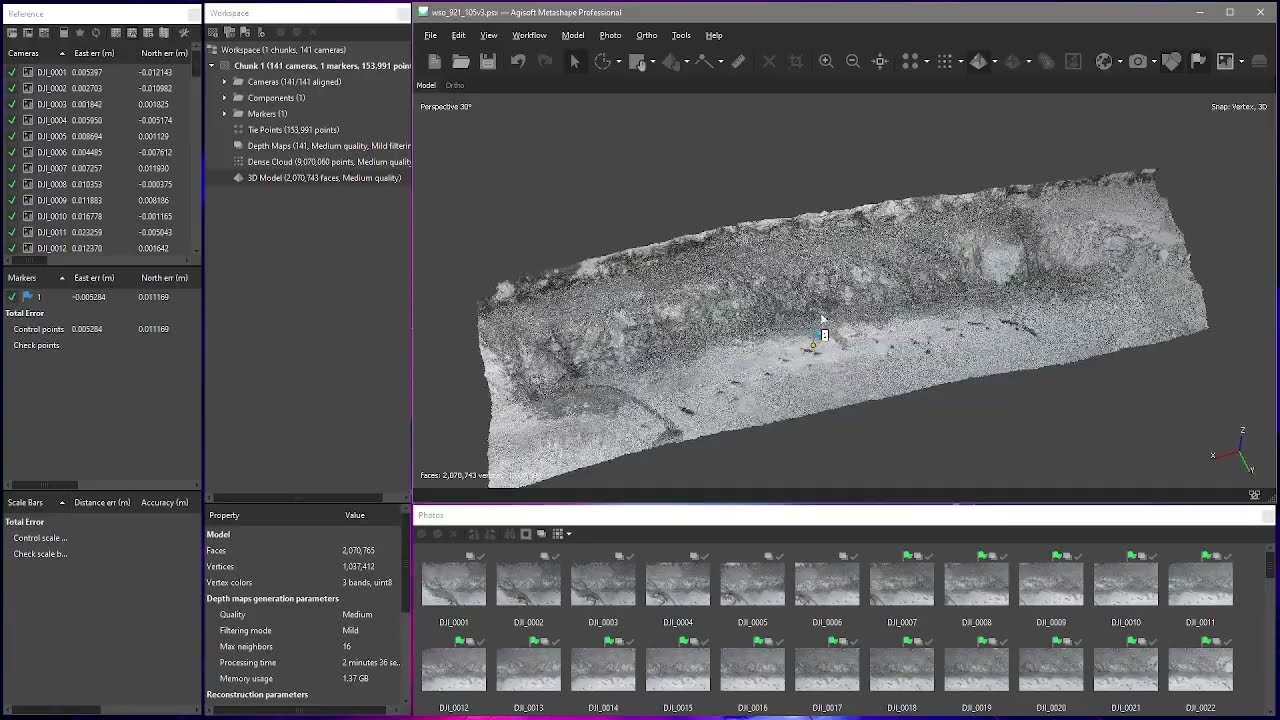Image resolution: width=1280 pixels, height=720 pixels.
Task: Zoom out of the model view
Action: pos(853,61)
